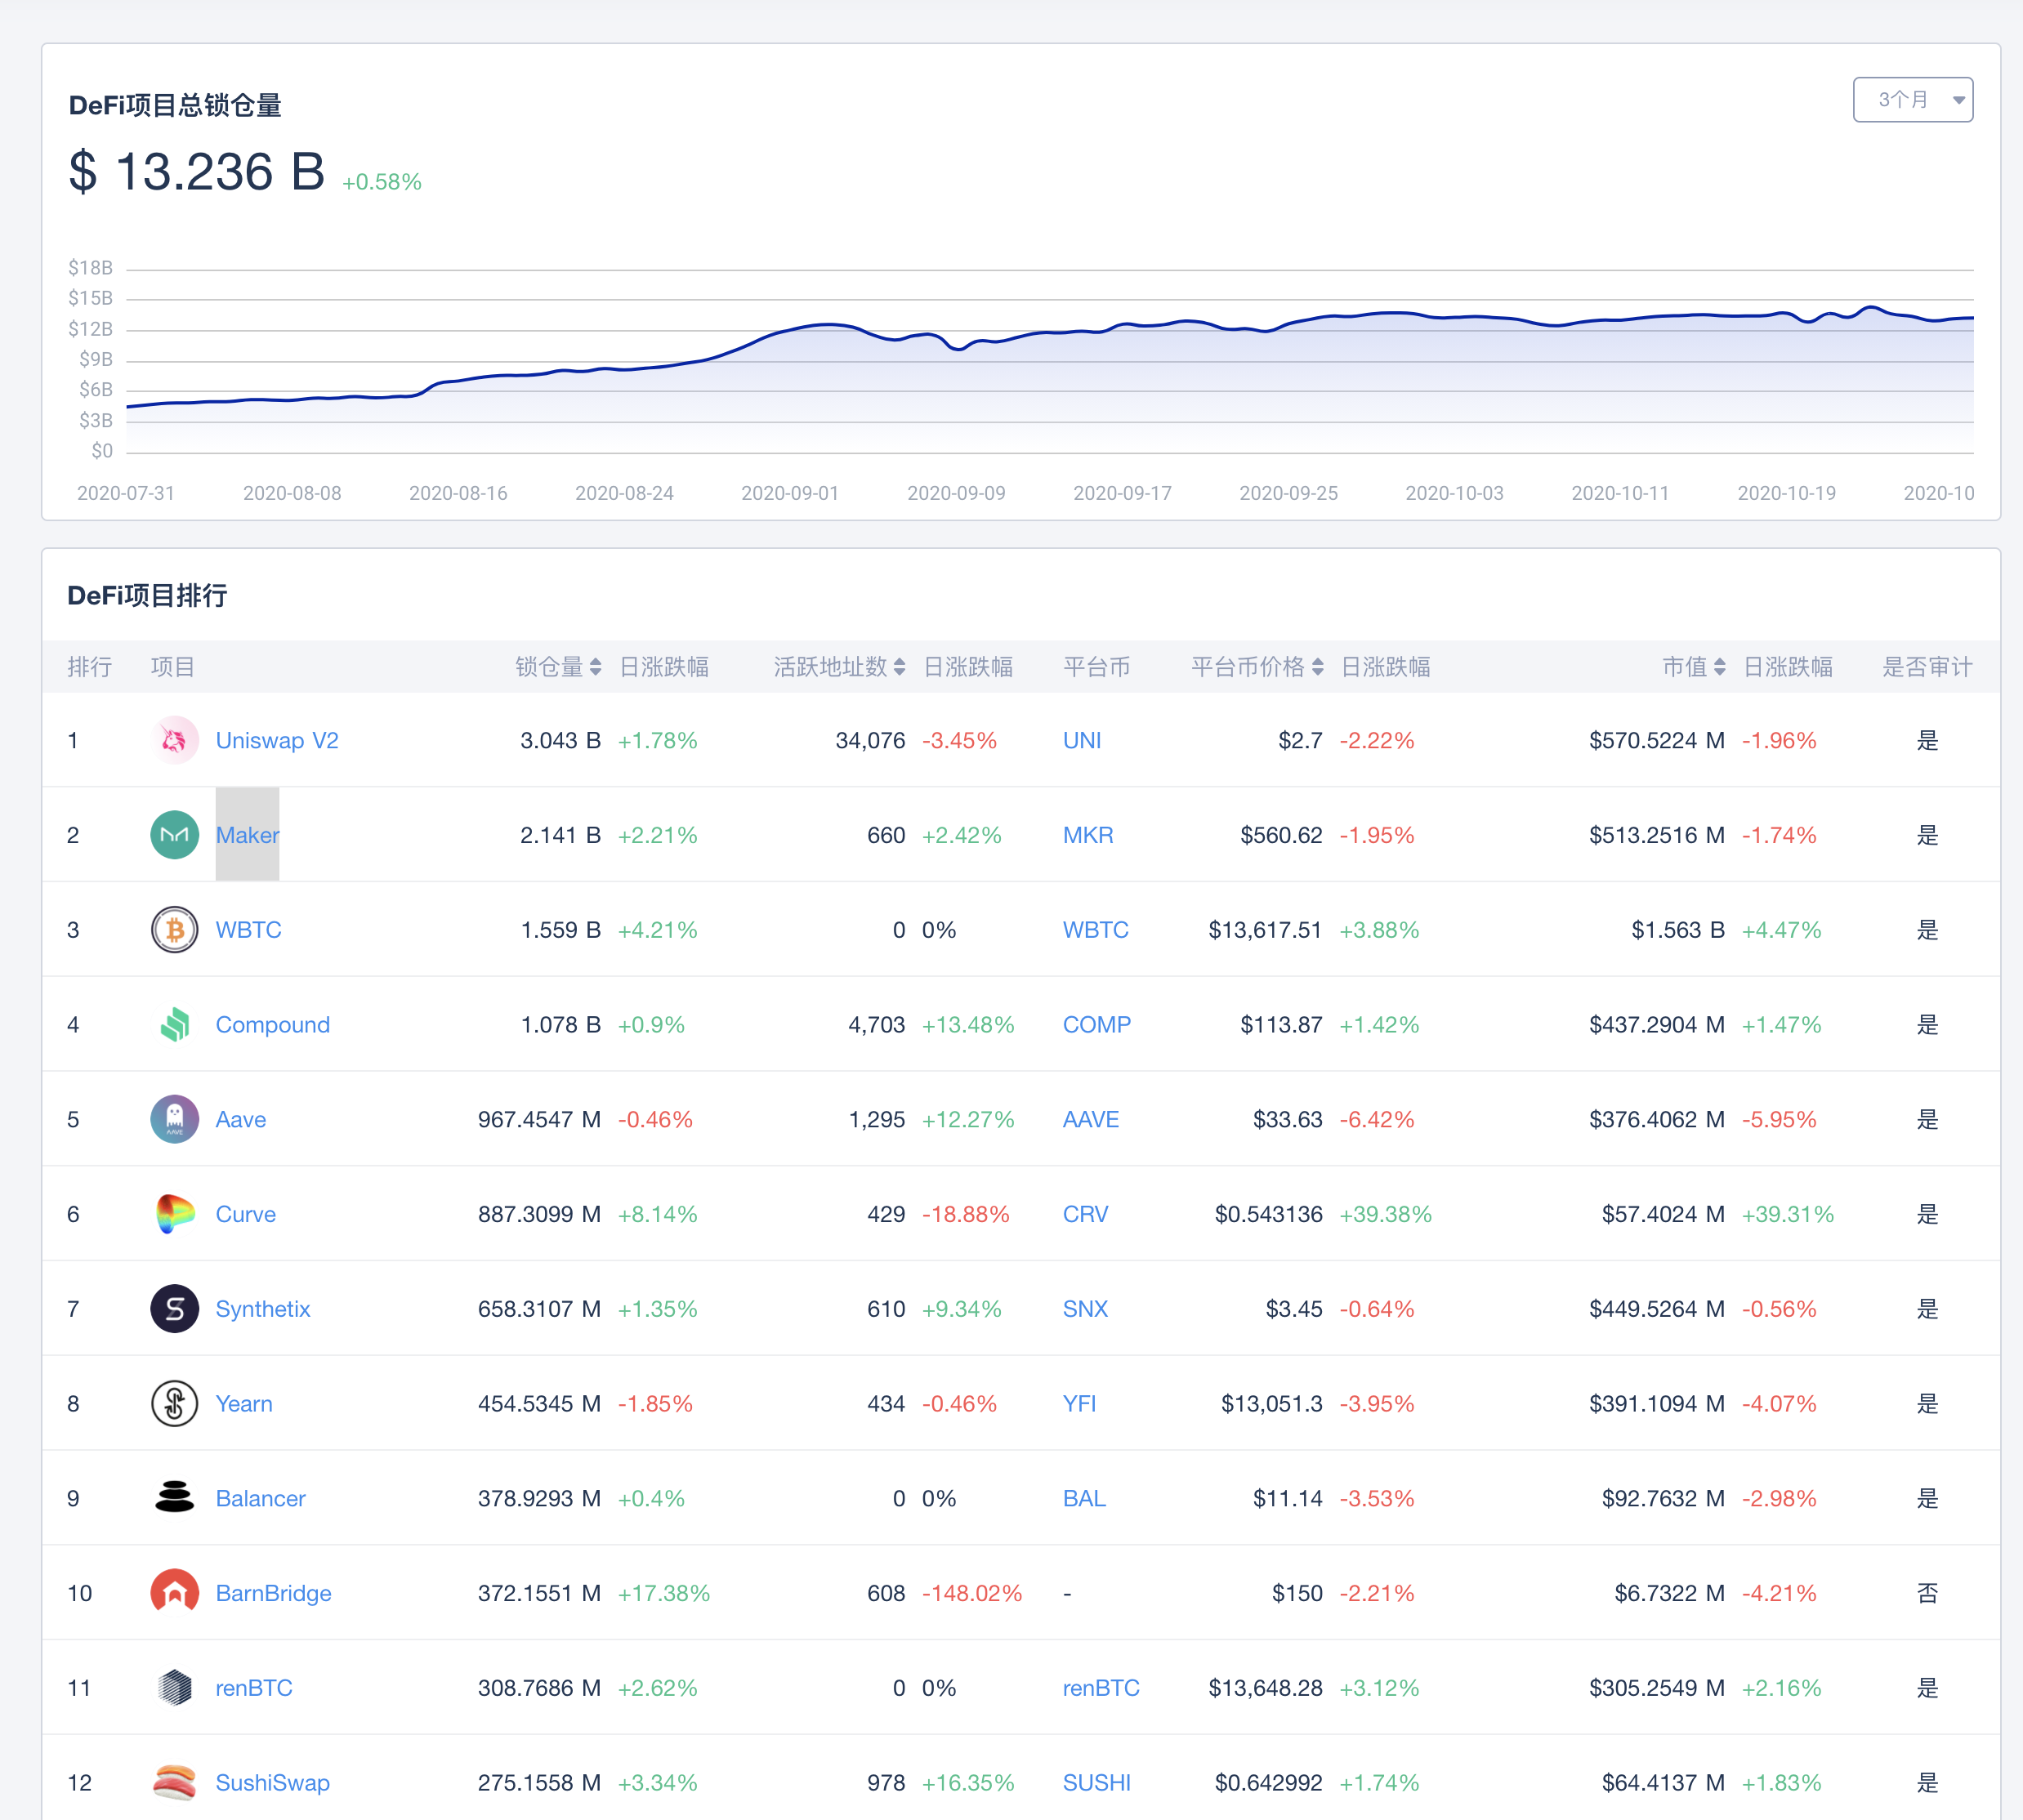Click the CRV platform token link
Screen dimensions: 2023x1820
pyautogui.click(x=1086, y=1214)
